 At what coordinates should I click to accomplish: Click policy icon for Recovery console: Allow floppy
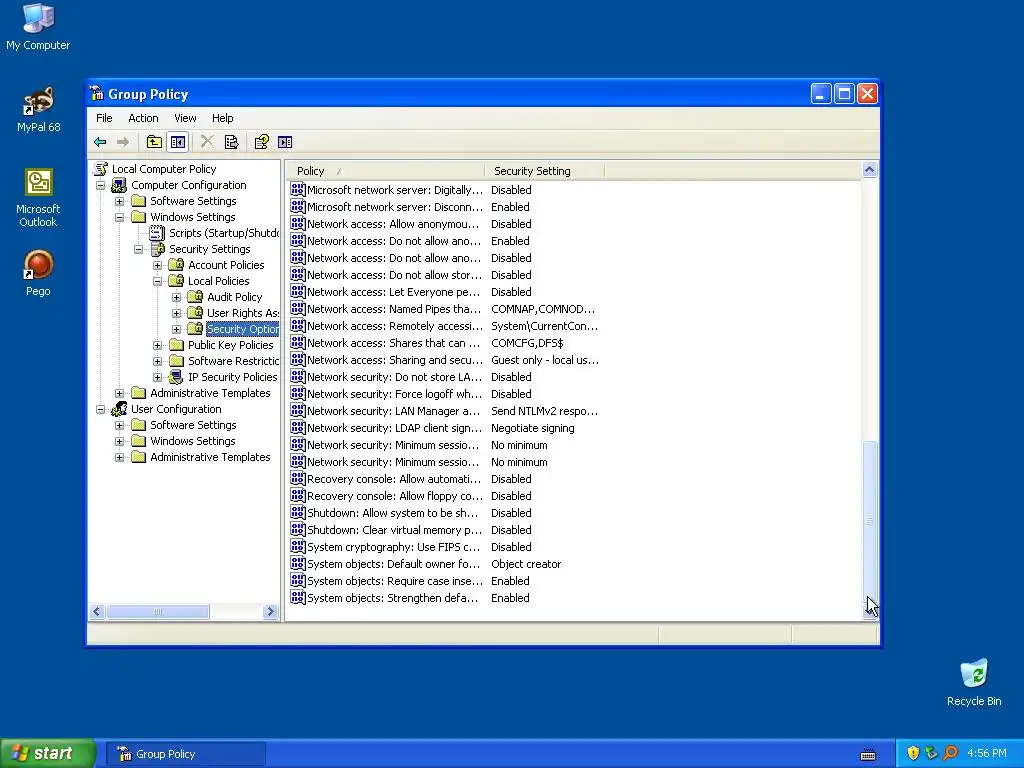(x=298, y=496)
